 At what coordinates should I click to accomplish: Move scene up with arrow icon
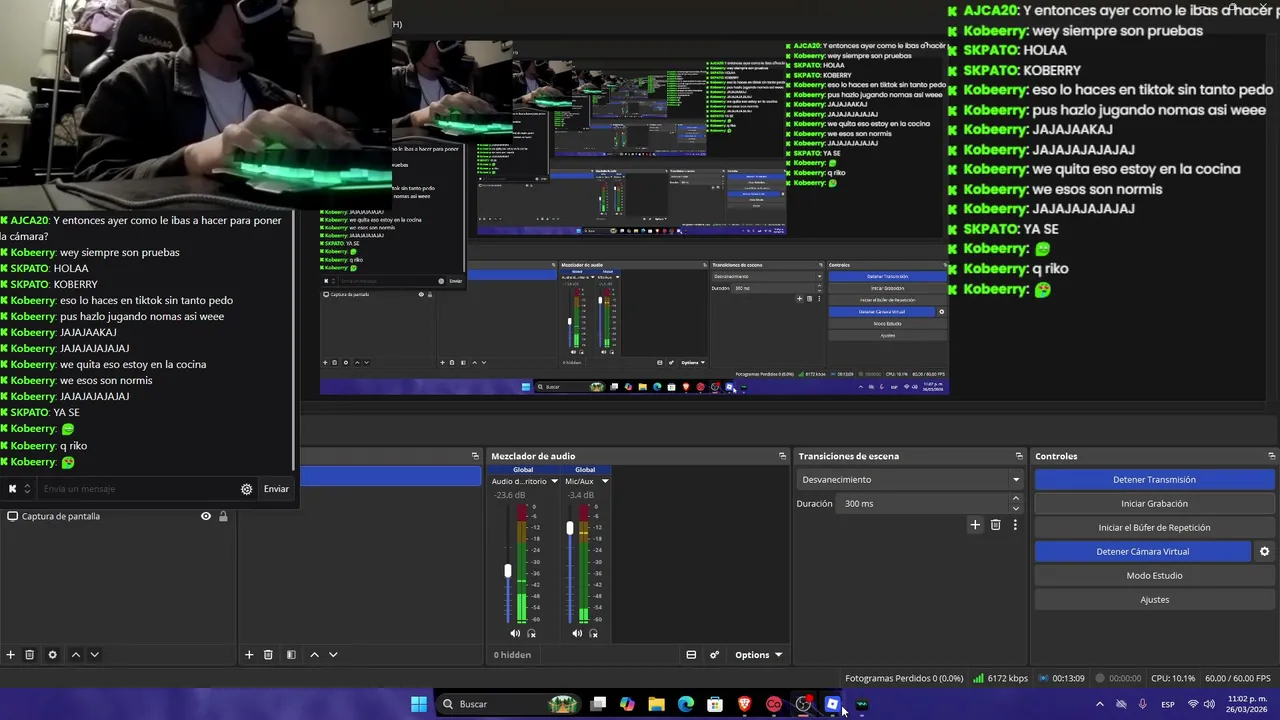[x=75, y=655]
